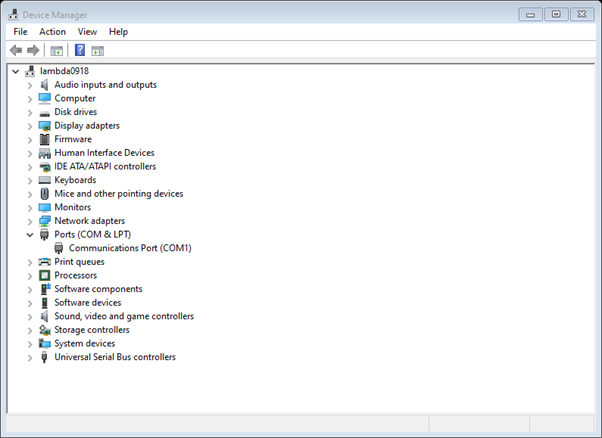
Task: Click the lambda0918 computer icon
Action: coord(30,71)
